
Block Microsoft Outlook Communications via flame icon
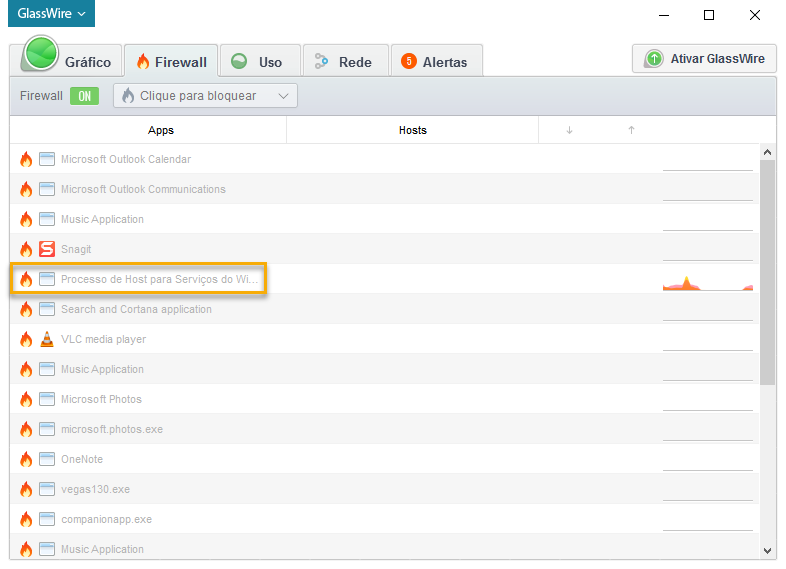(x=26, y=189)
